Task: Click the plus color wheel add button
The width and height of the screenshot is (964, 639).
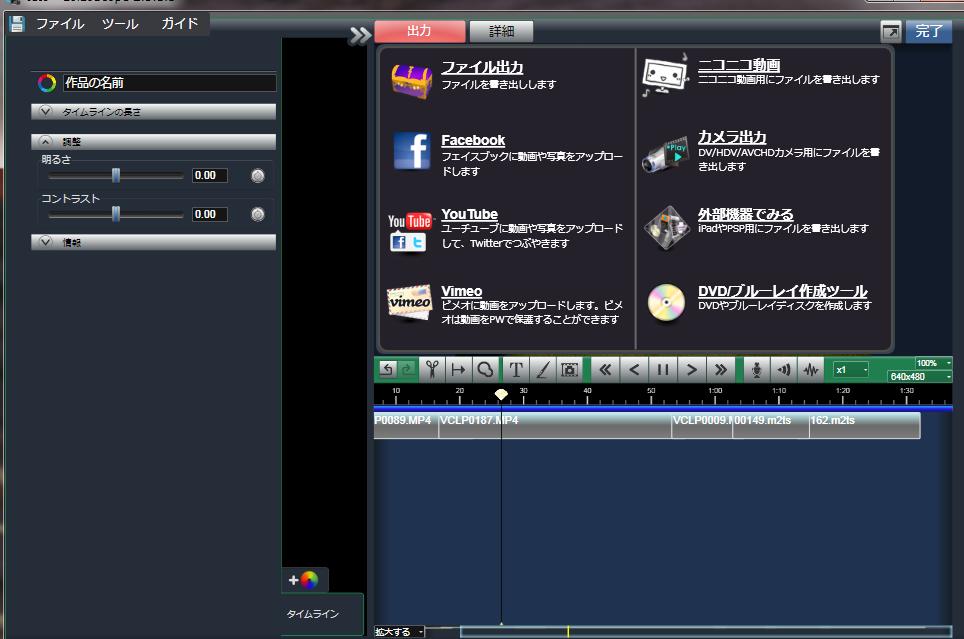Action: click(x=304, y=579)
